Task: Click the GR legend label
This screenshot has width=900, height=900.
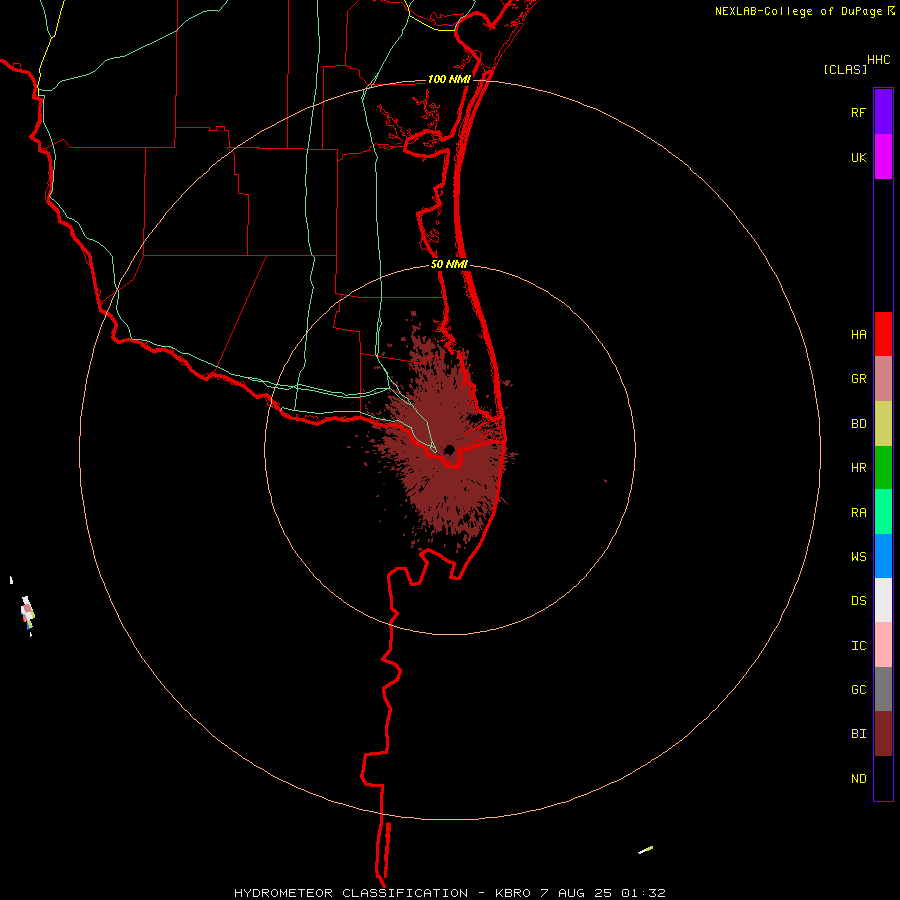Action: tap(858, 379)
